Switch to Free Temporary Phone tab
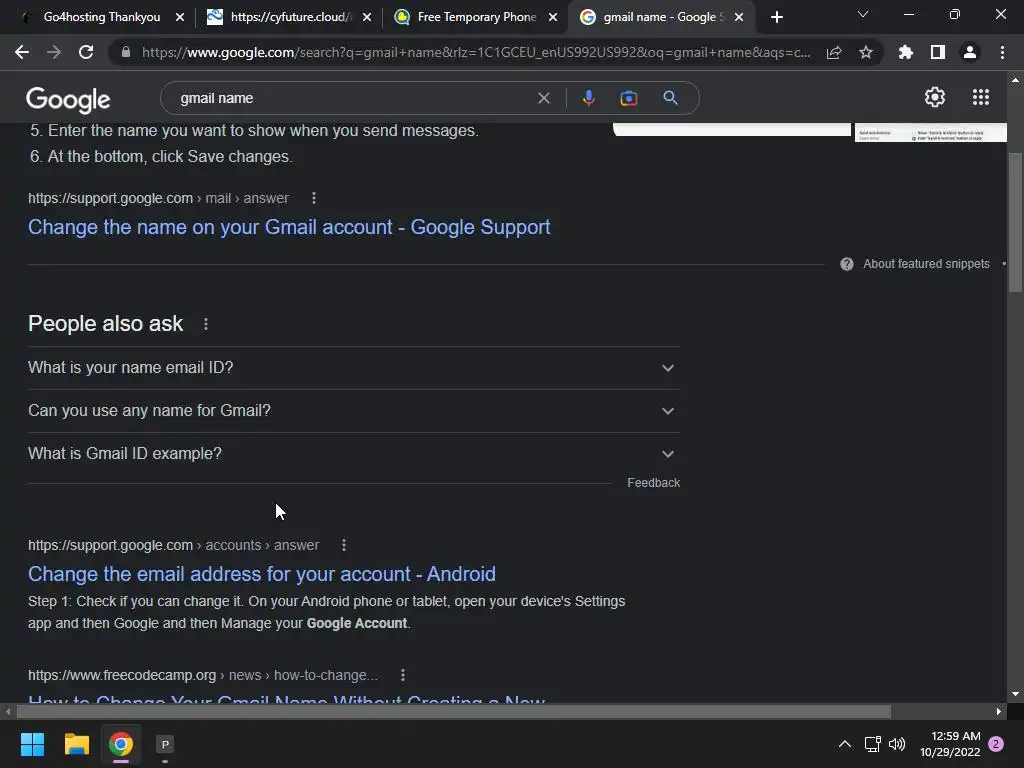 [477, 17]
